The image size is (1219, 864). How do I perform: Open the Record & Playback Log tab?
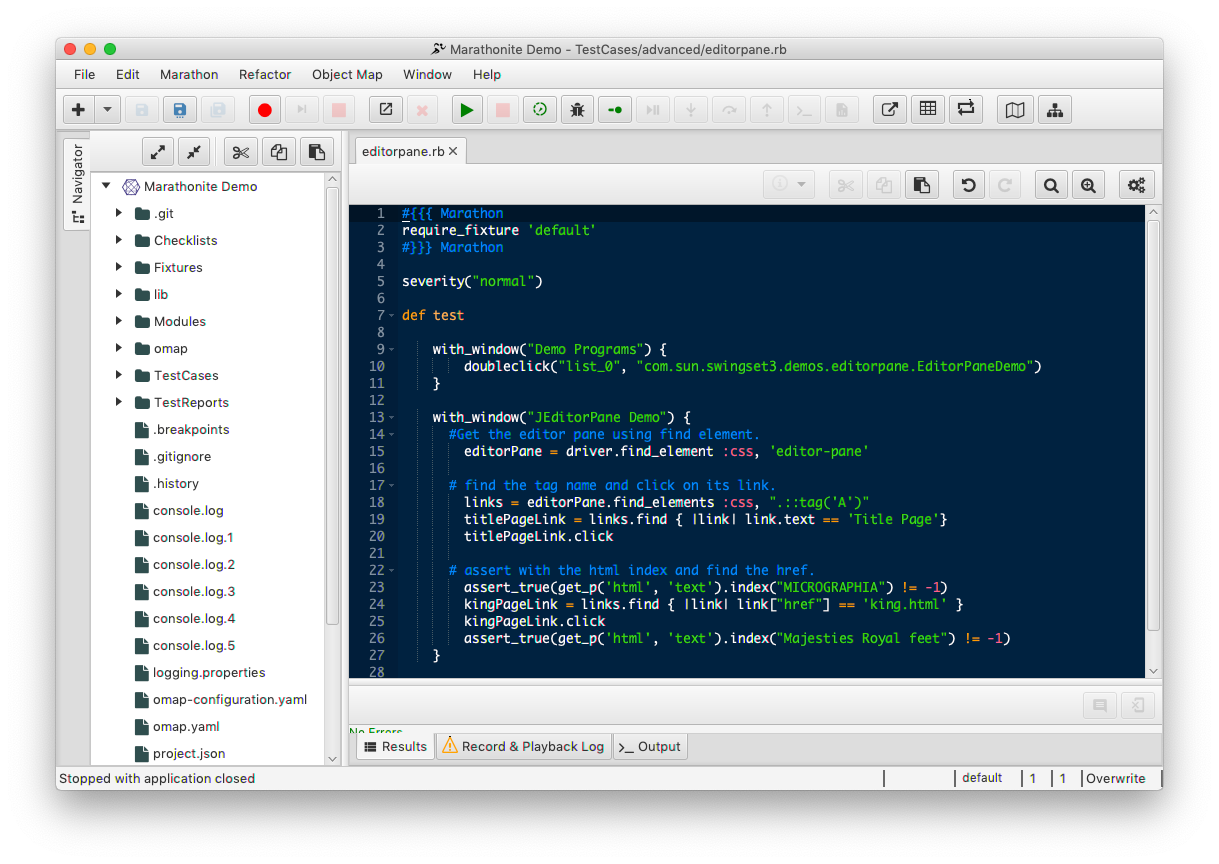pos(524,746)
